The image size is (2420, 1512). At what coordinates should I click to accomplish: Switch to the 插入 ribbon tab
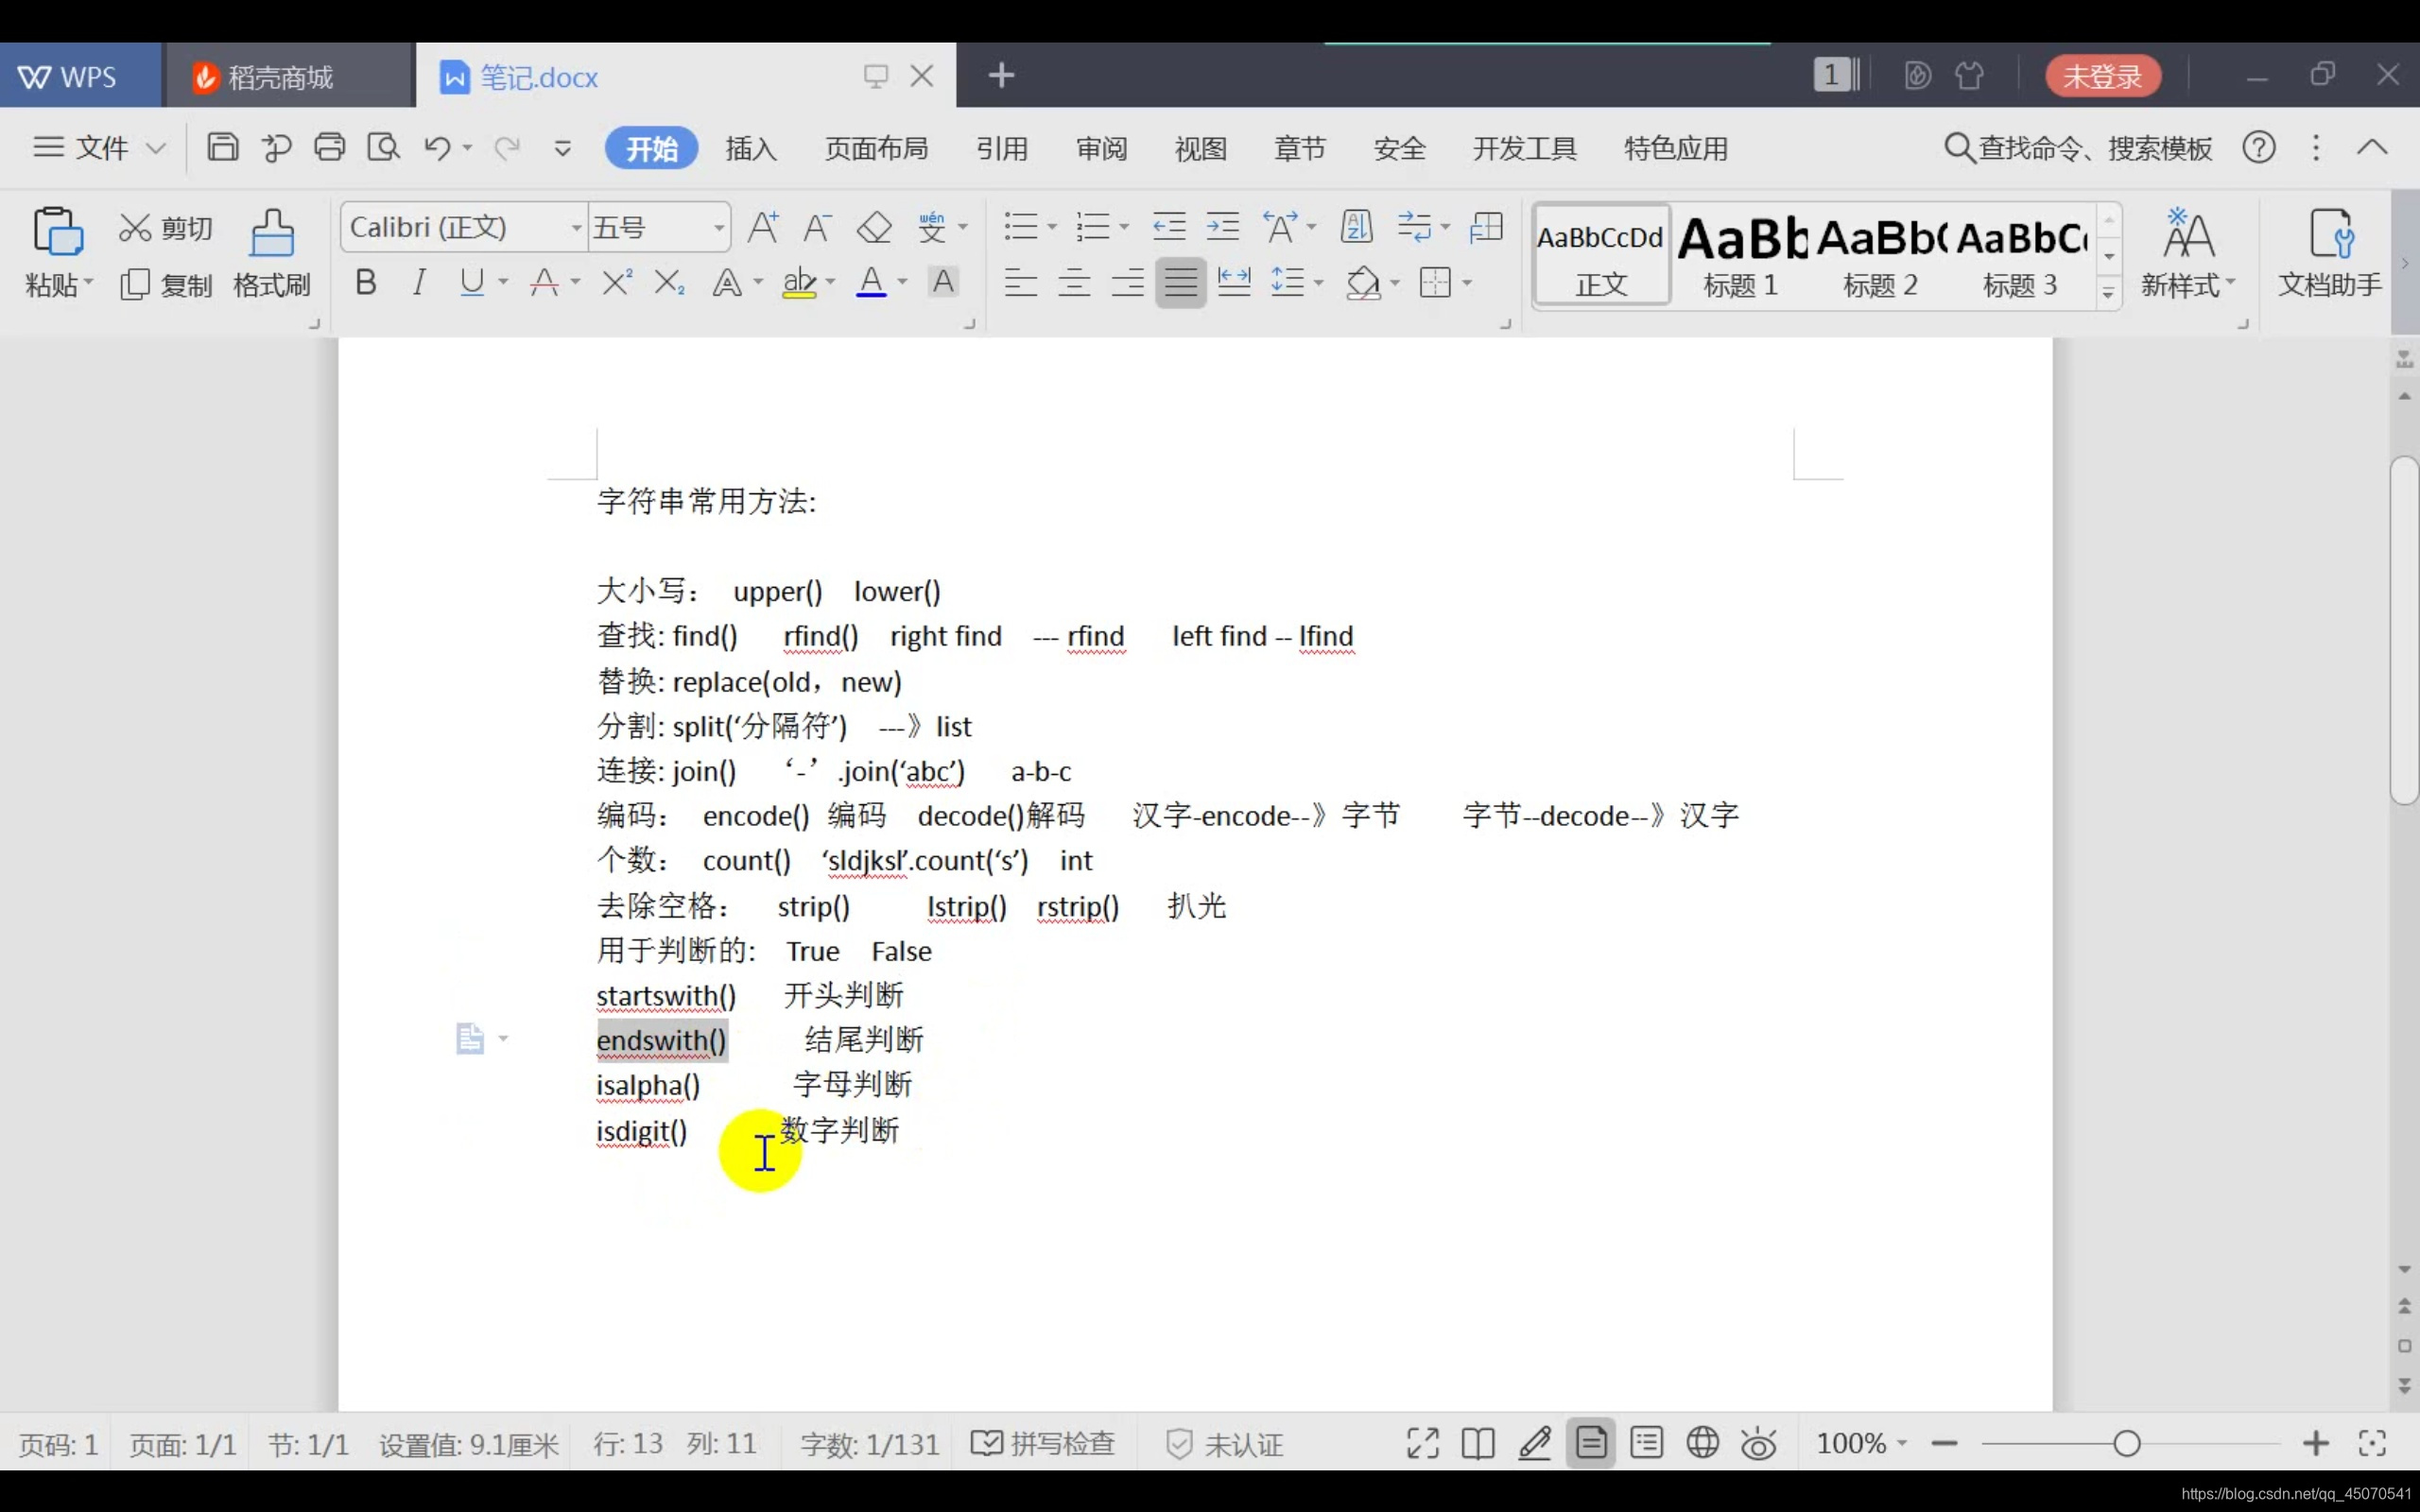click(x=751, y=148)
